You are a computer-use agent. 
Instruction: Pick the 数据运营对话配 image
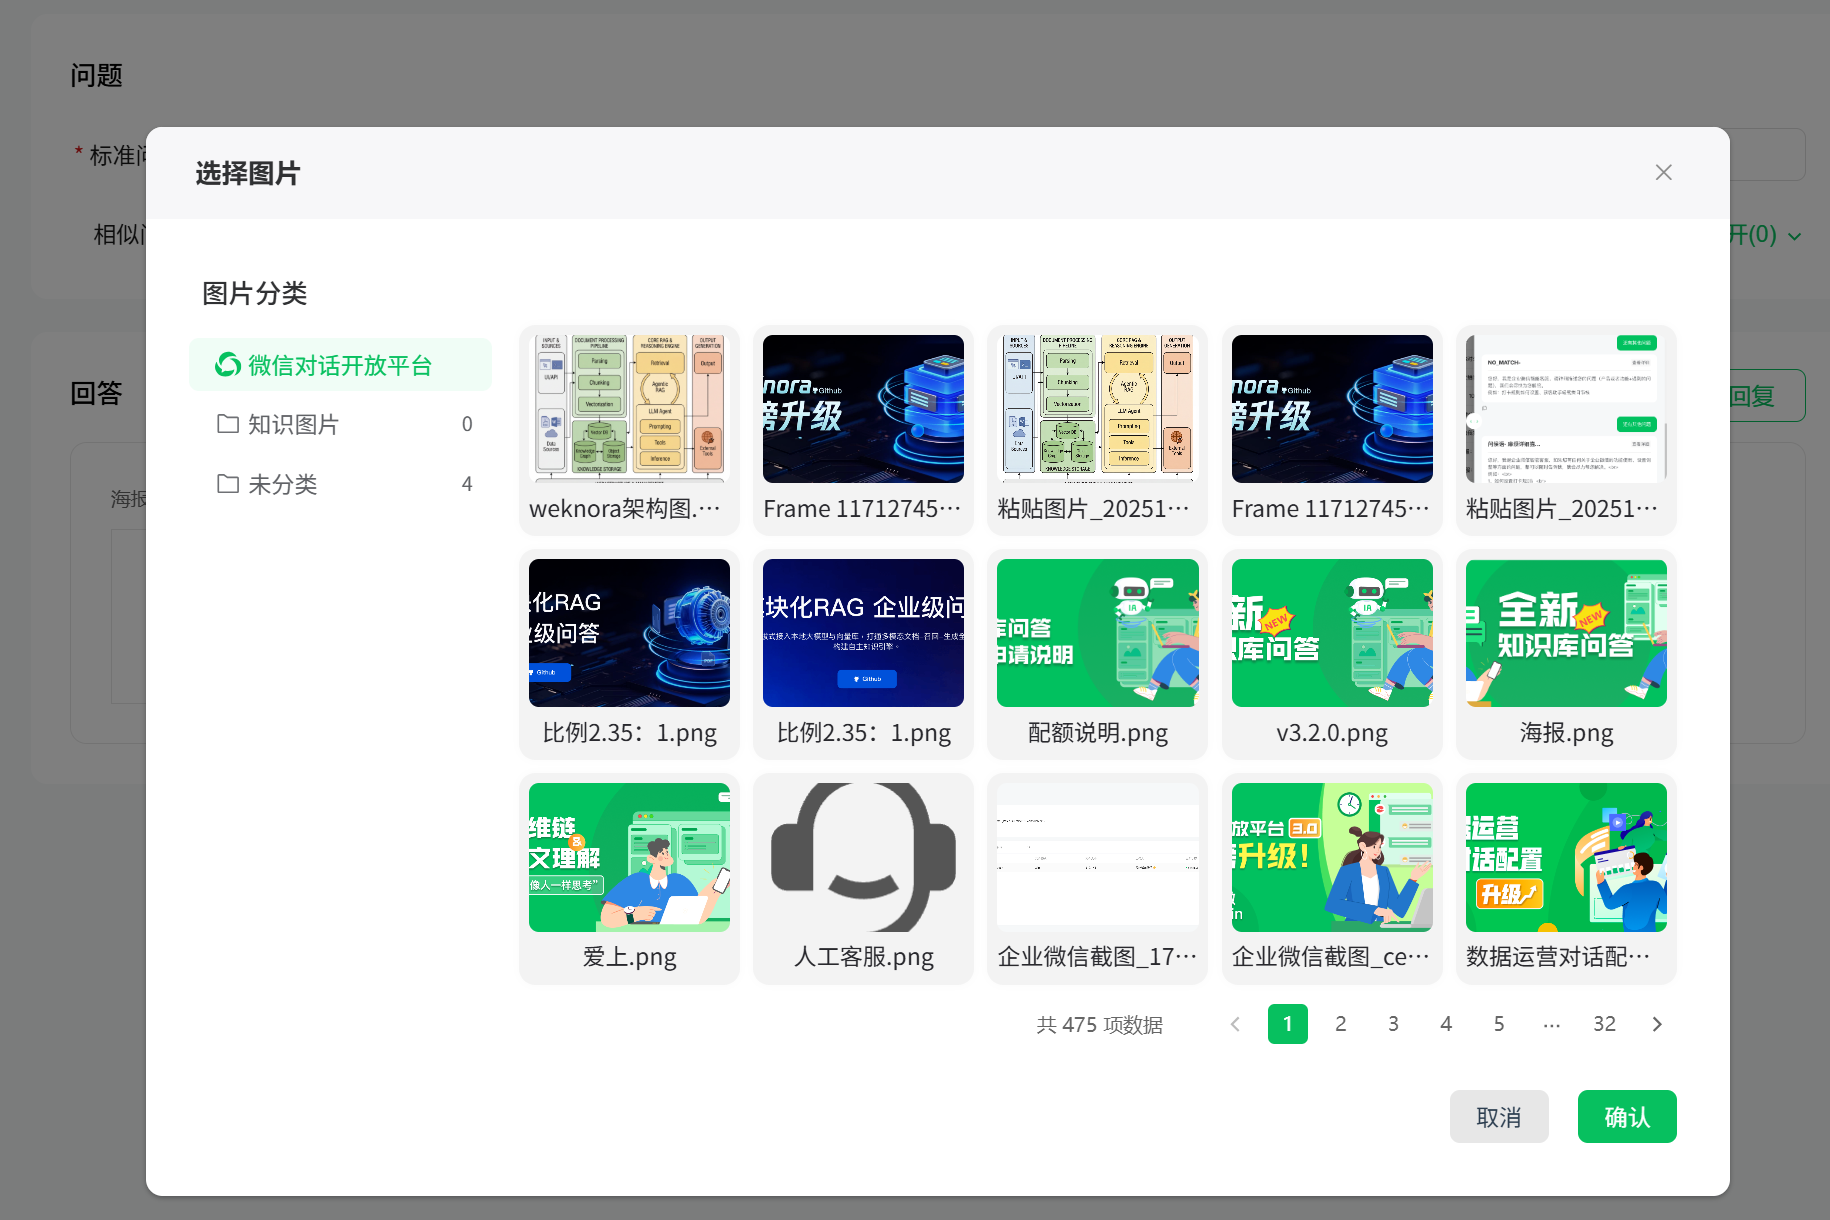click(x=1565, y=858)
